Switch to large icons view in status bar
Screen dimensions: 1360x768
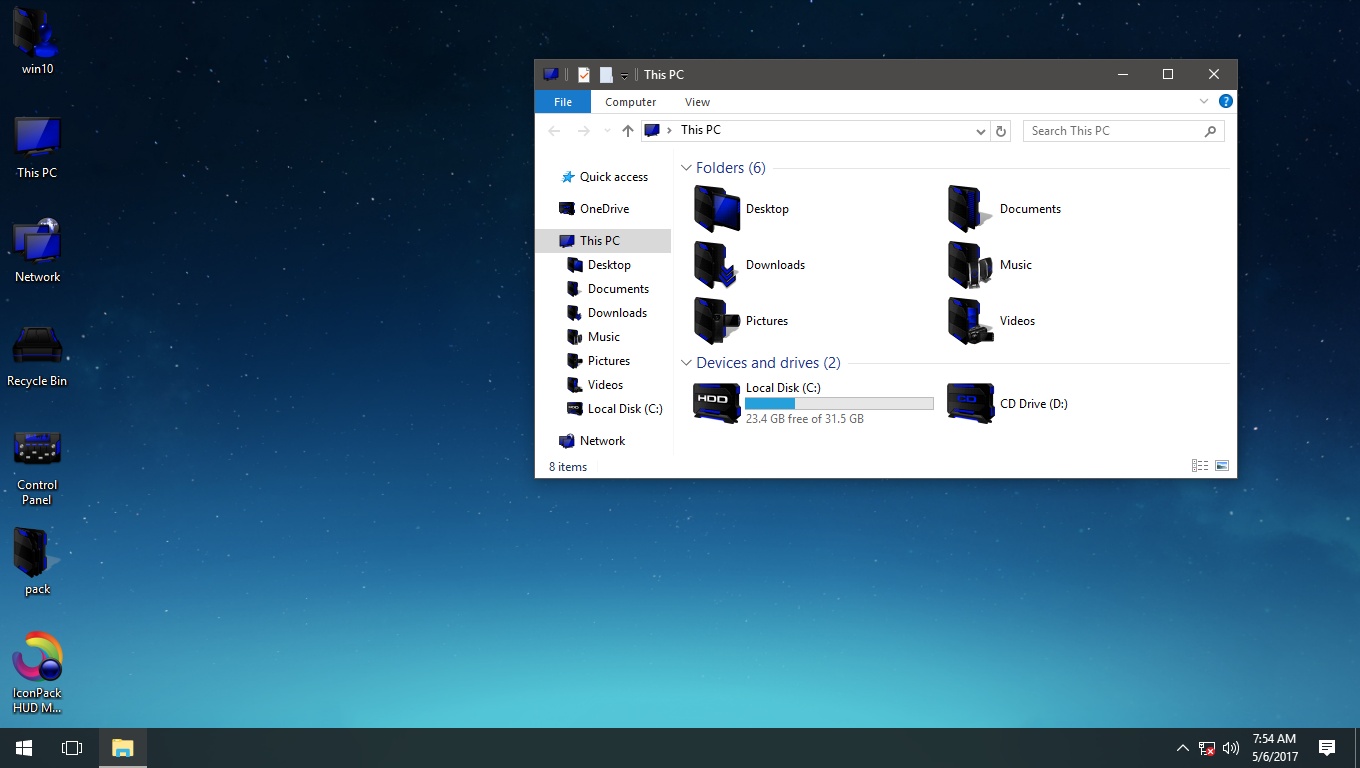point(1221,466)
